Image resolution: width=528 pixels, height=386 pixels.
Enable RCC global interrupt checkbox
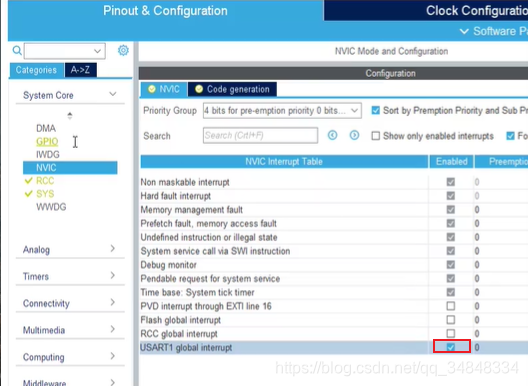451,333
